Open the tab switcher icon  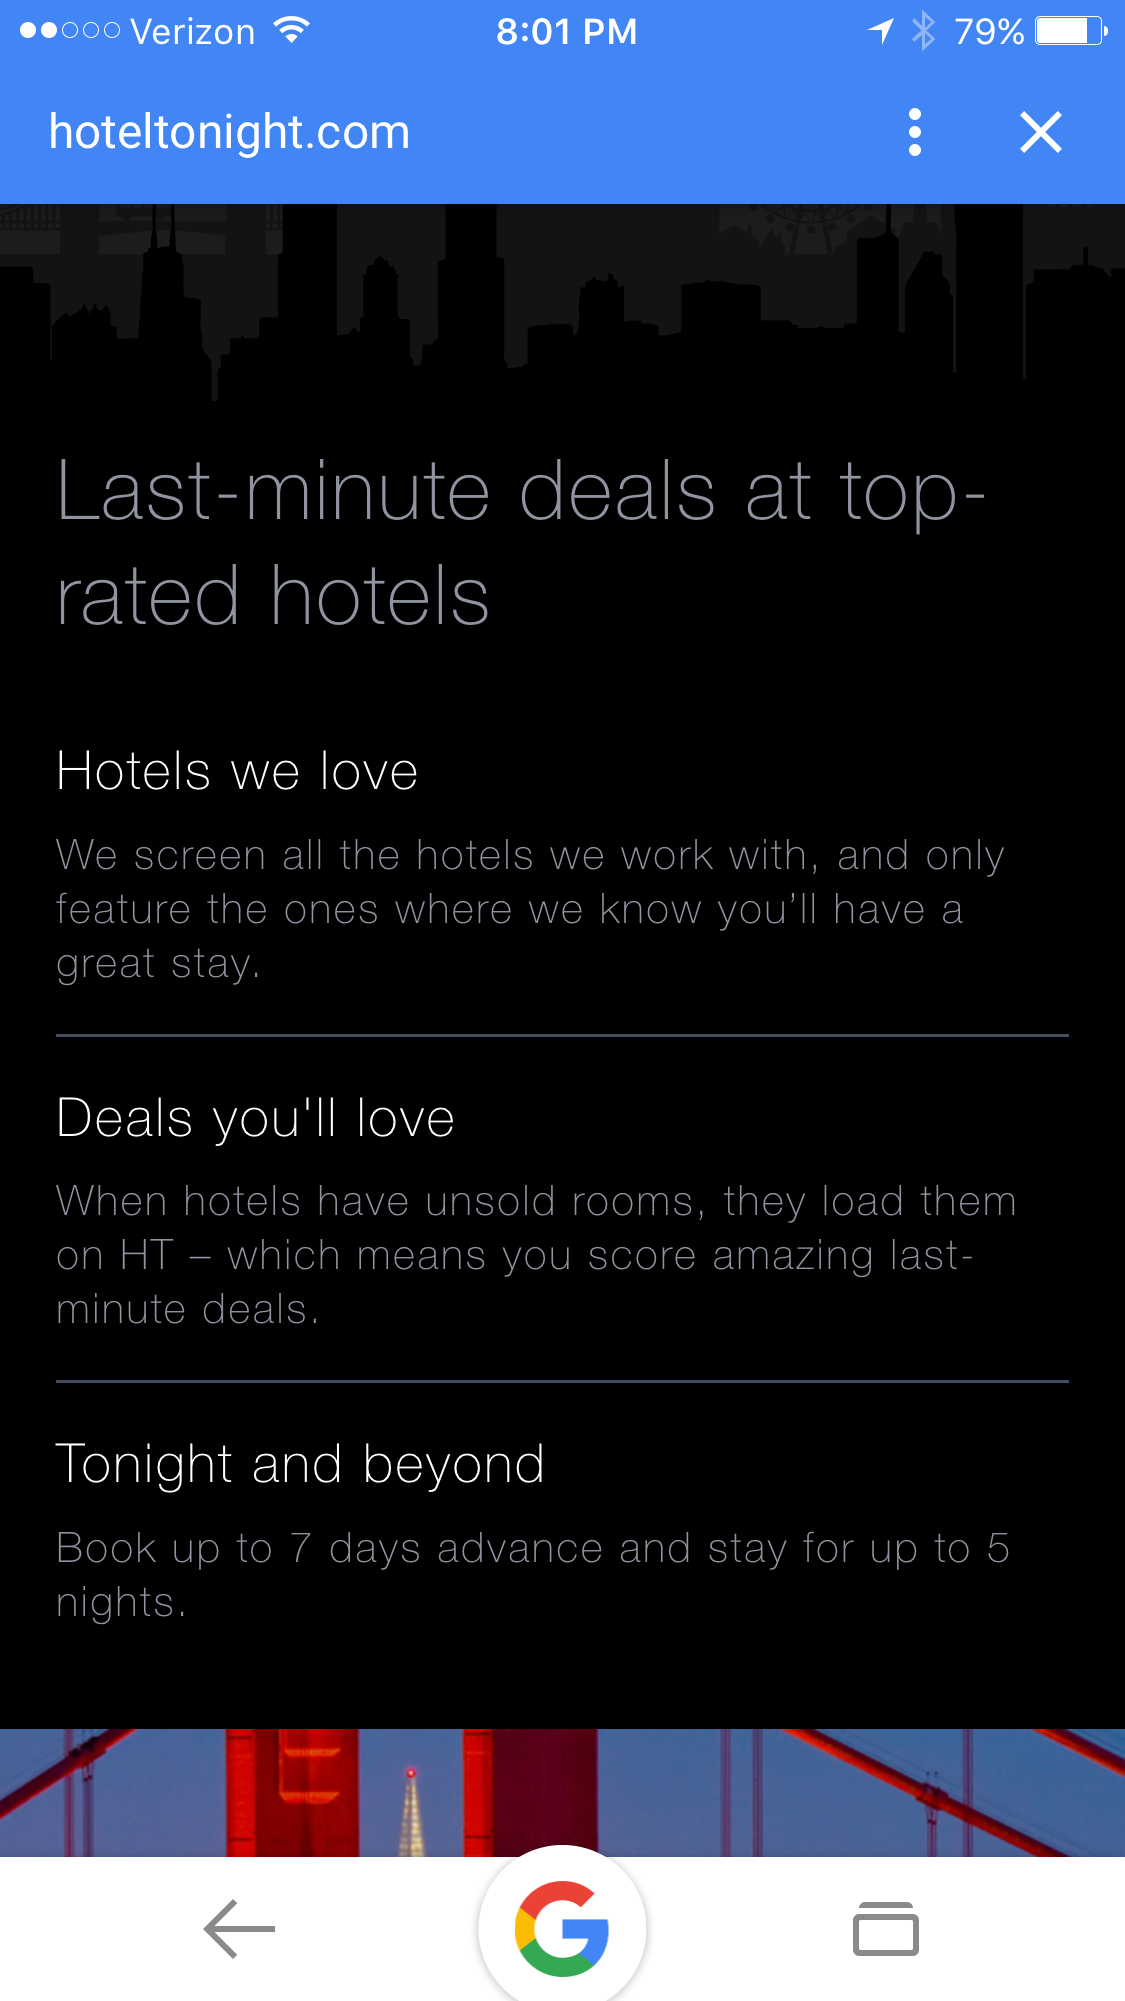coord(885,1928)
